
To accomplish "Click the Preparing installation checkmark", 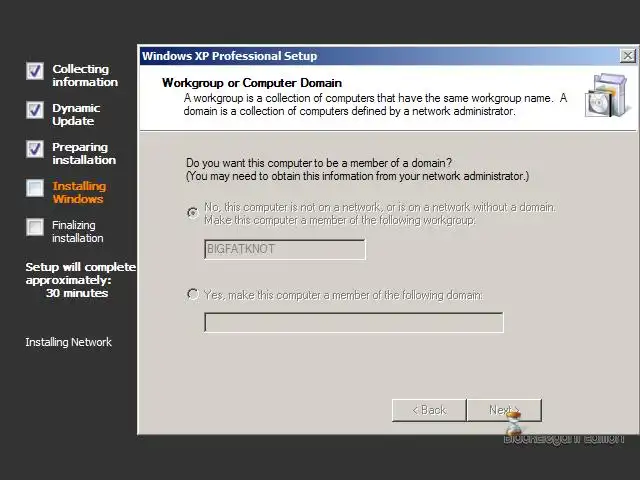I will click(35, 149).
